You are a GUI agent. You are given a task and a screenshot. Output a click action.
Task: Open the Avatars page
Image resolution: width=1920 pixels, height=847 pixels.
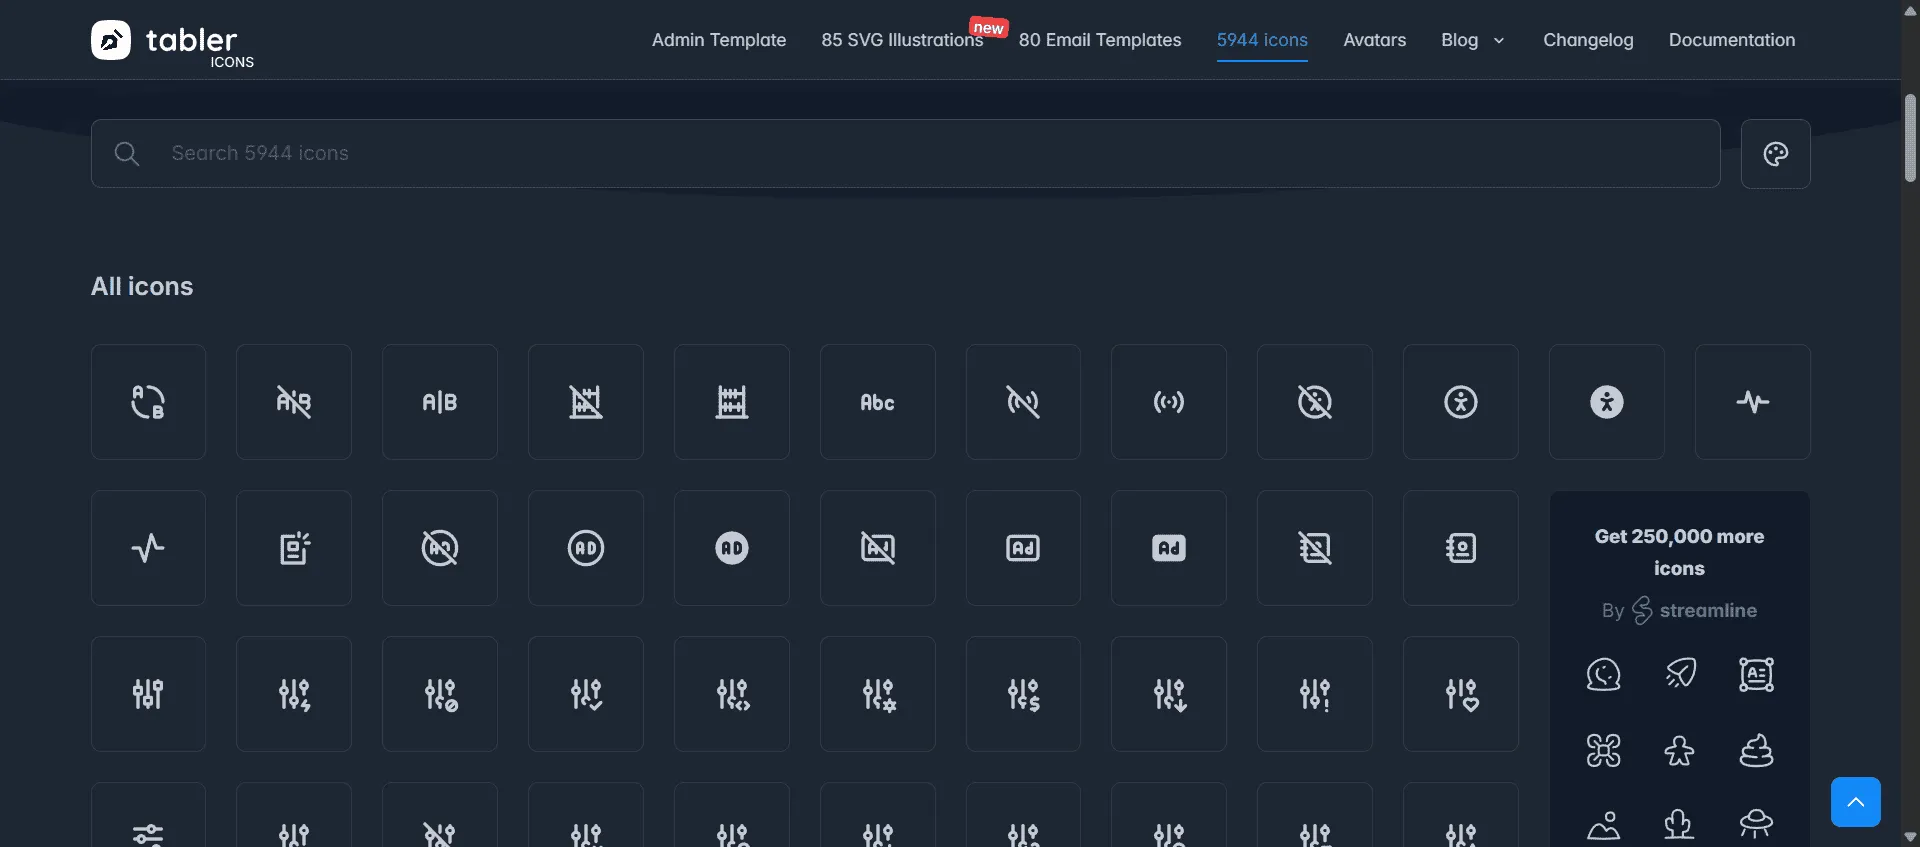click(x=1375, y=40)
